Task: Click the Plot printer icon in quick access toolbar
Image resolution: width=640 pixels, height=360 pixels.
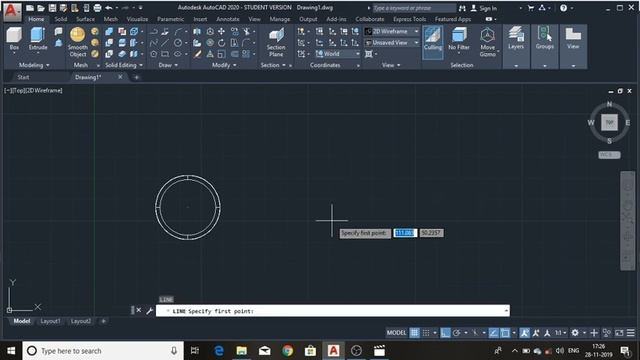Action: [97, 8]
